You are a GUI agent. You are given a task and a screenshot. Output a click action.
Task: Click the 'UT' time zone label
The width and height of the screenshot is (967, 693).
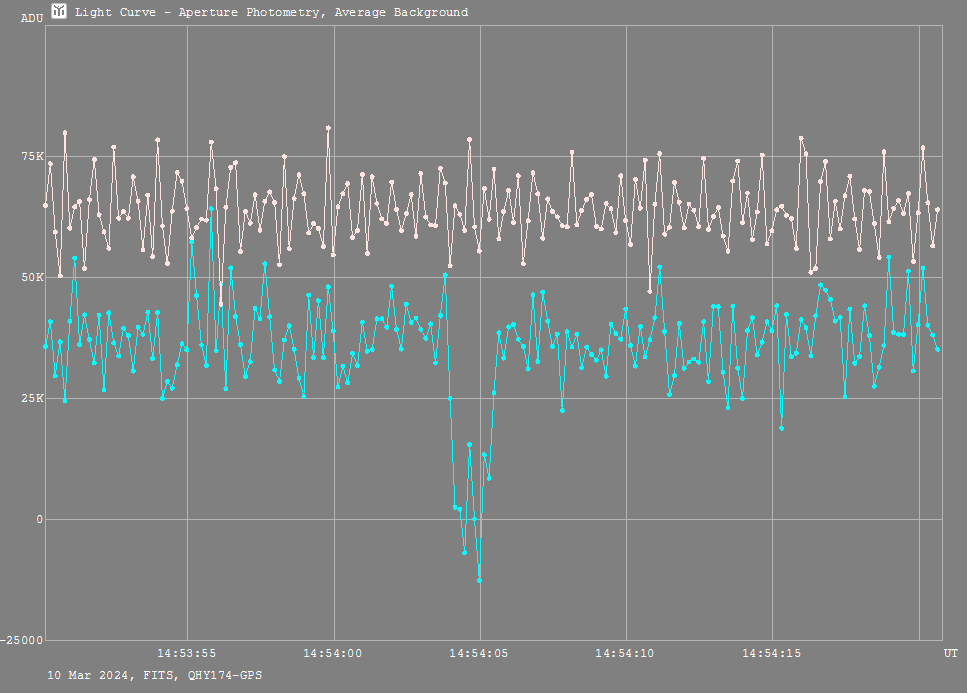[x=951, y=654]
